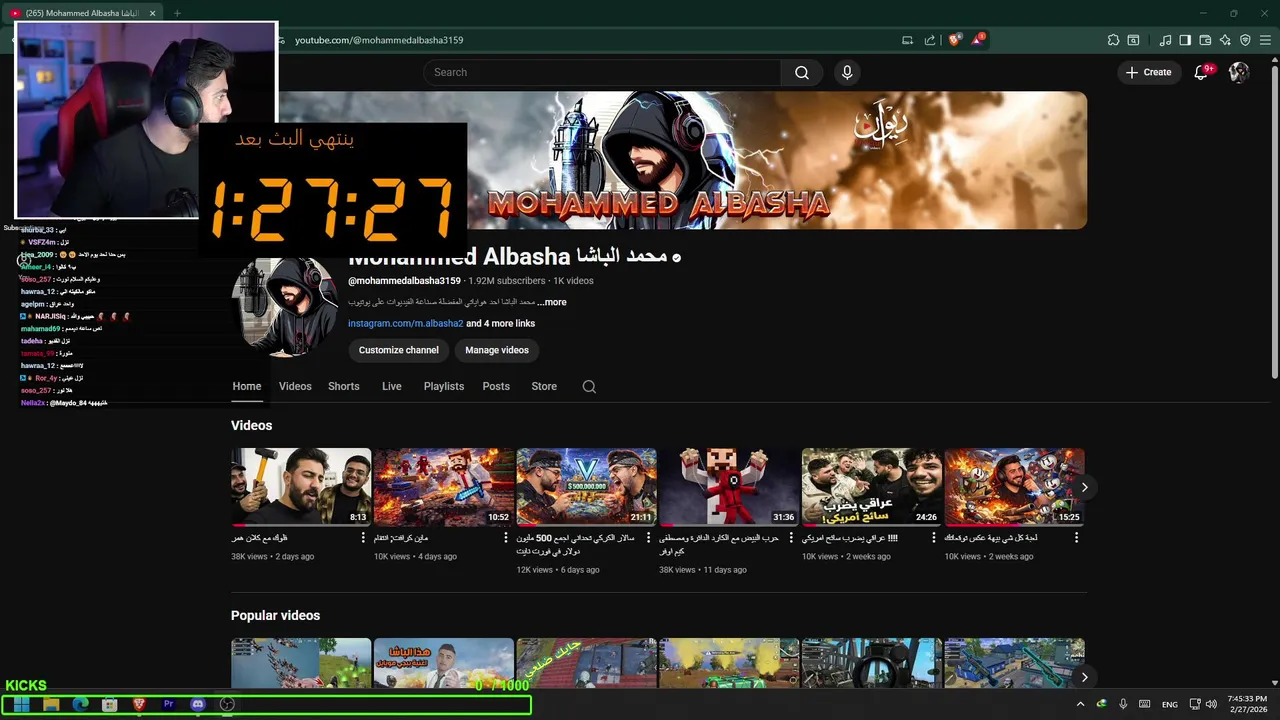Toggle the browser sidebar panel
This screenshot has height=720, width=1280.
click(1185, 40)
